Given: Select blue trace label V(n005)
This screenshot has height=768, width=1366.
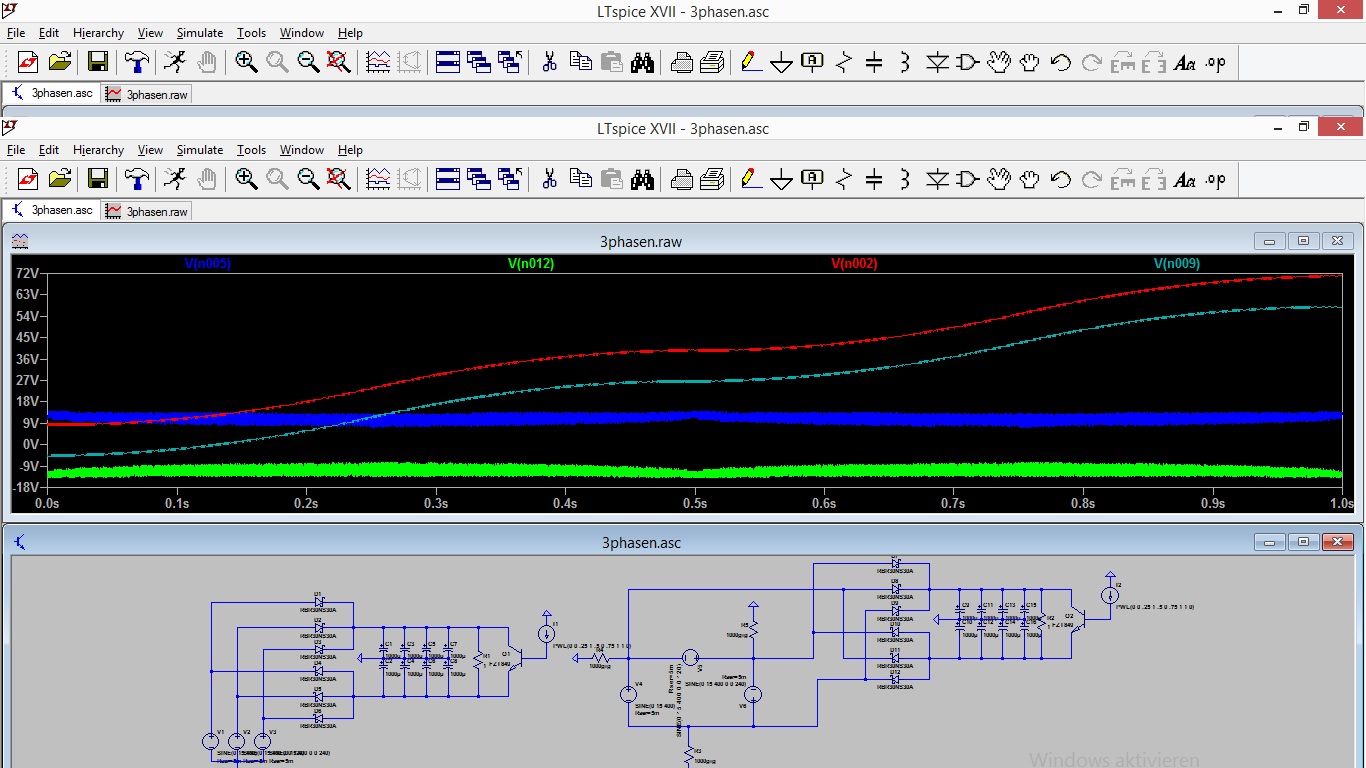Looking at the screenshot, I should pos(208,264).
